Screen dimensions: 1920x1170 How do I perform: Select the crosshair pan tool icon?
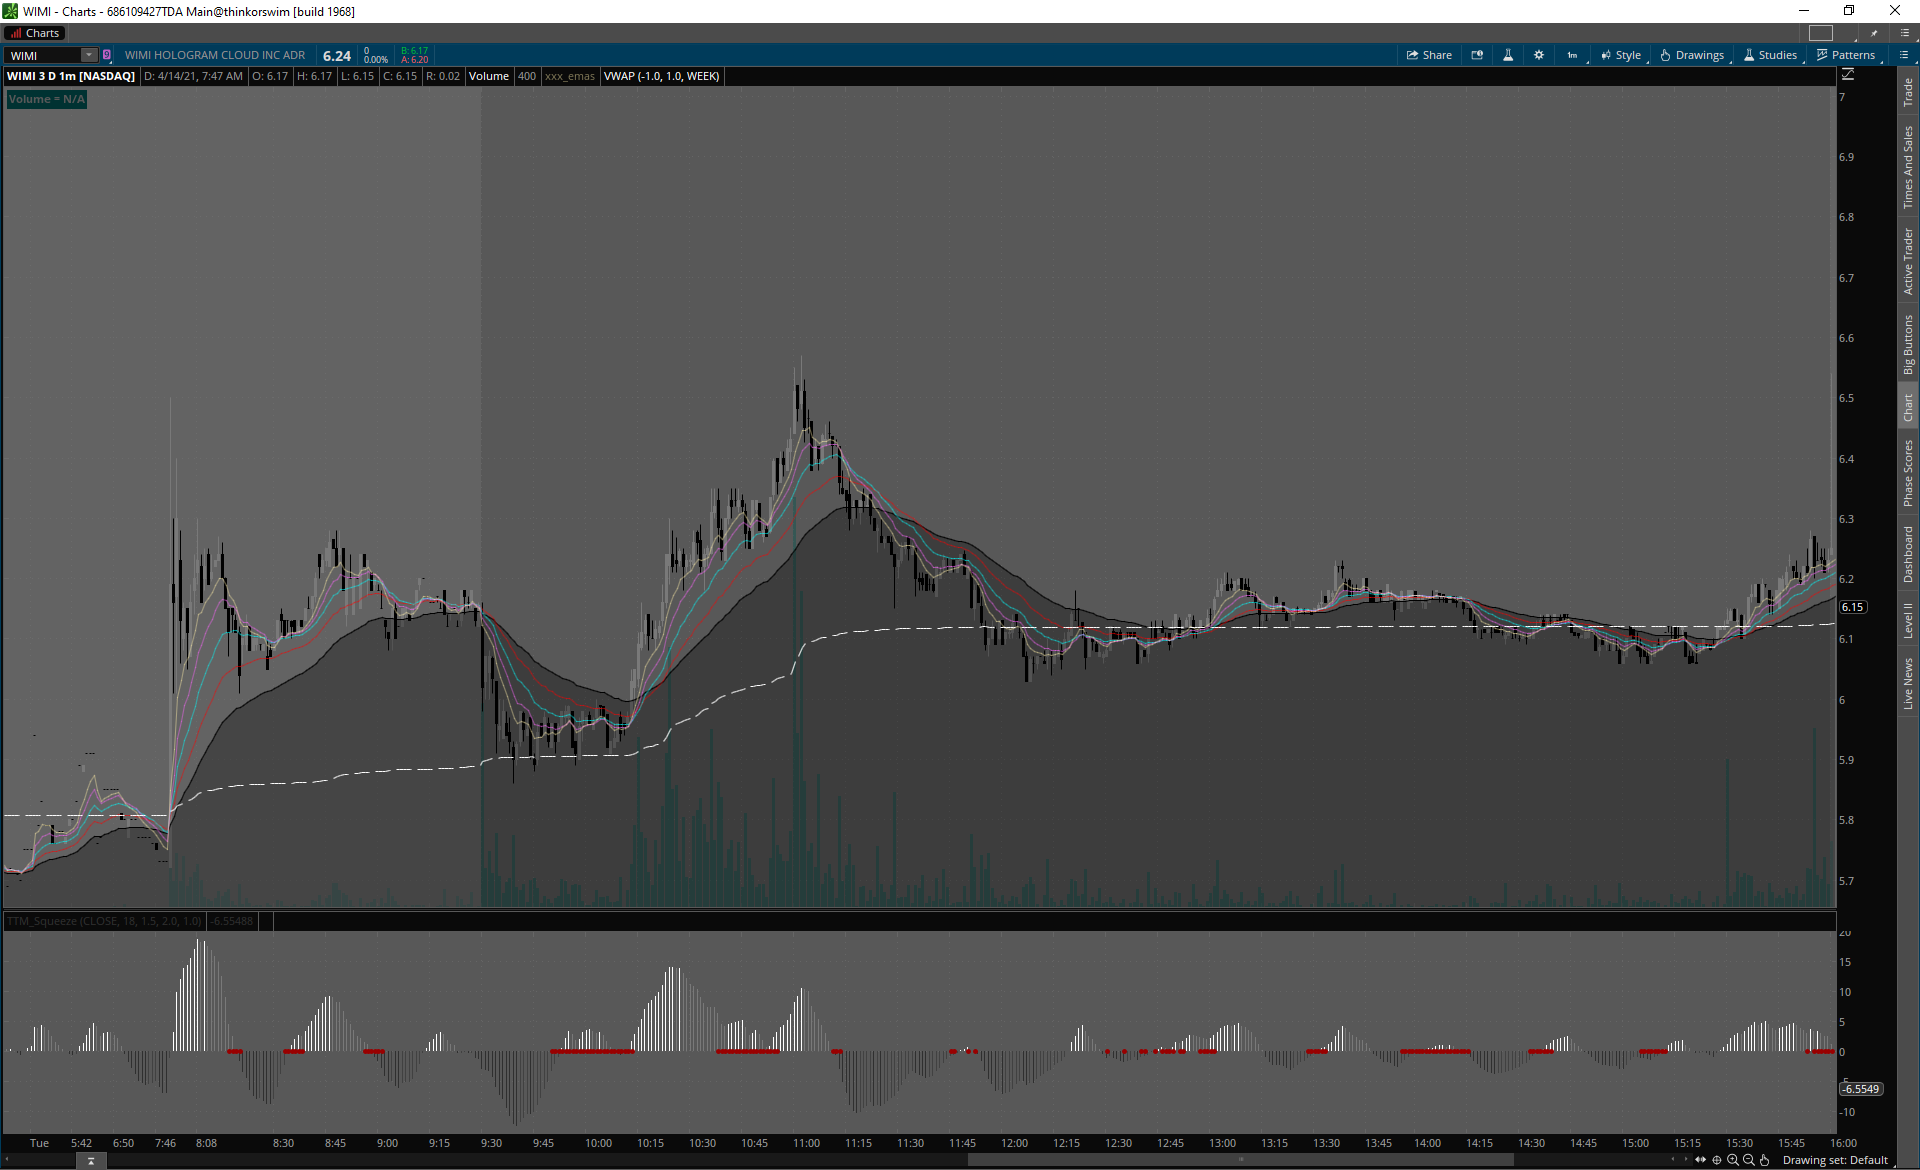(1717, 1160)
